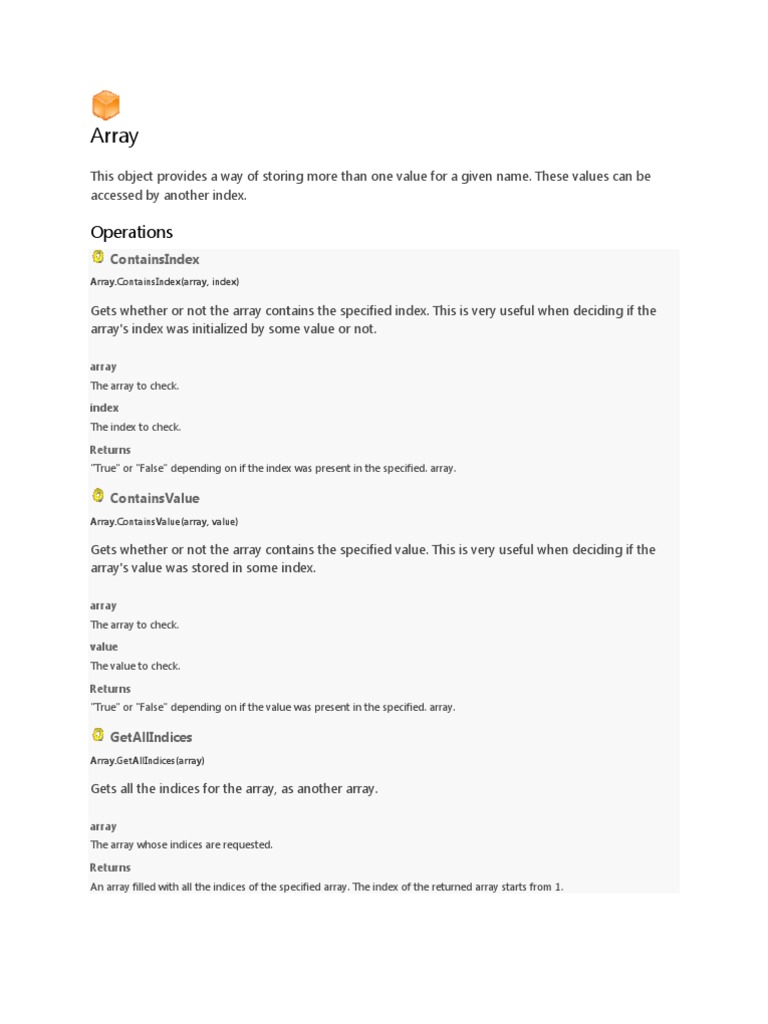Click the Array page title
The image size is (768, 1024).
pos(114,136)
